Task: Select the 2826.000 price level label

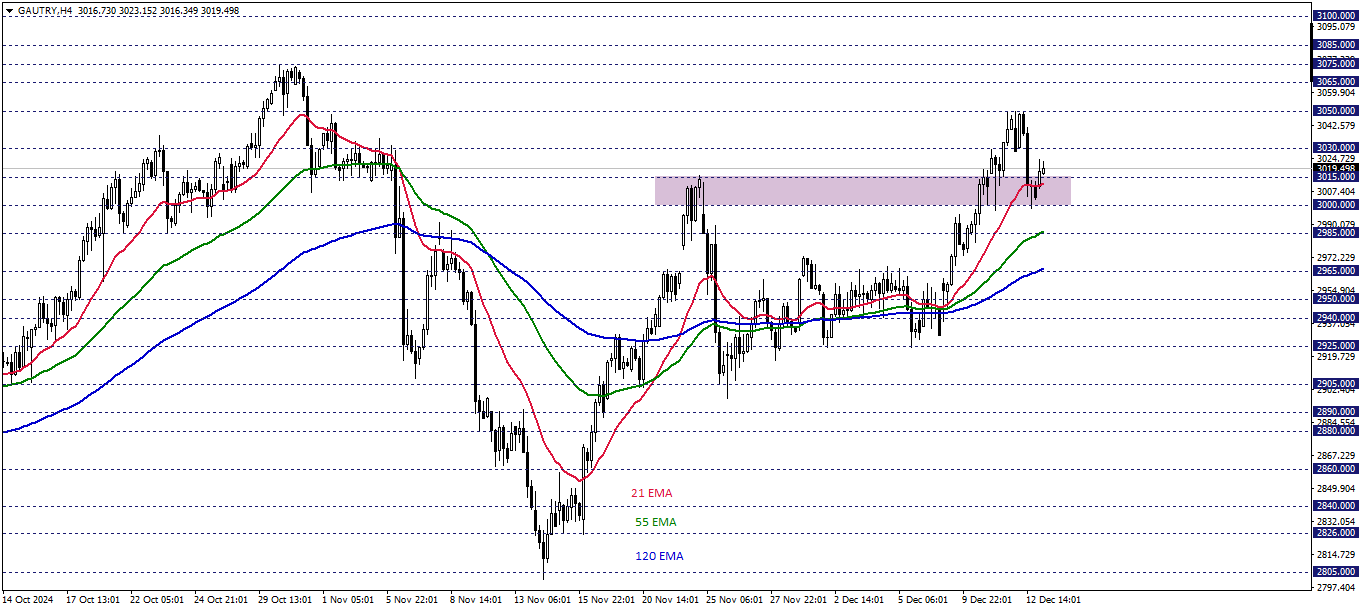Action: click(x=1336, y=533)
